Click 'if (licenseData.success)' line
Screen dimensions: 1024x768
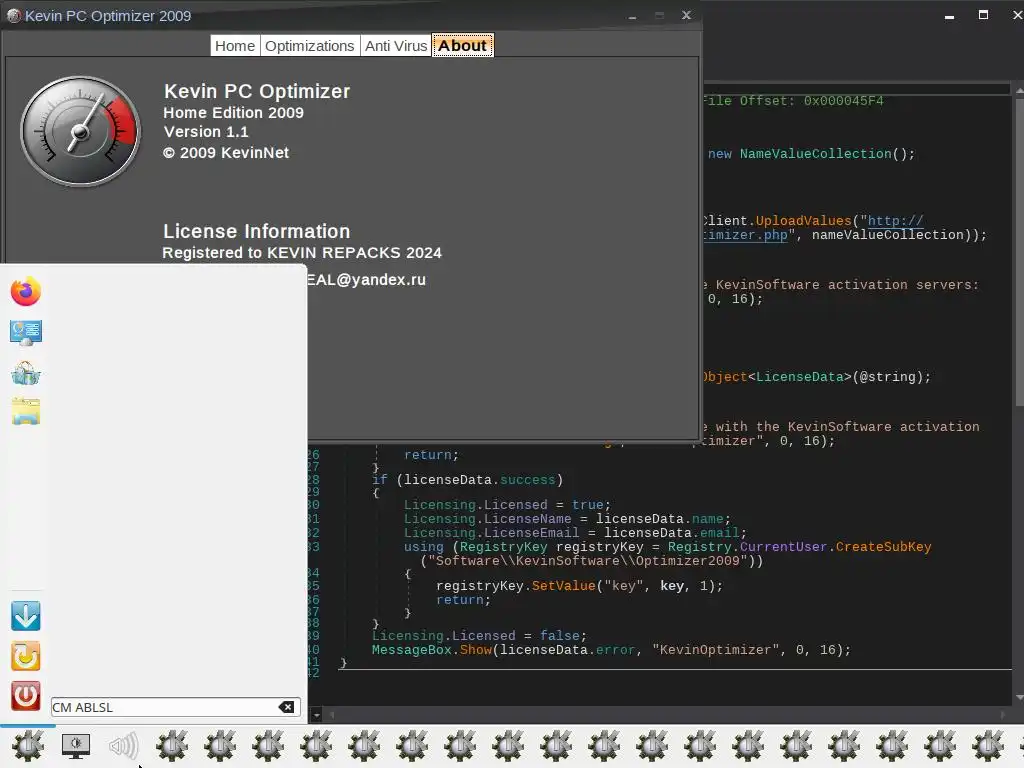(x=468, y=480)
